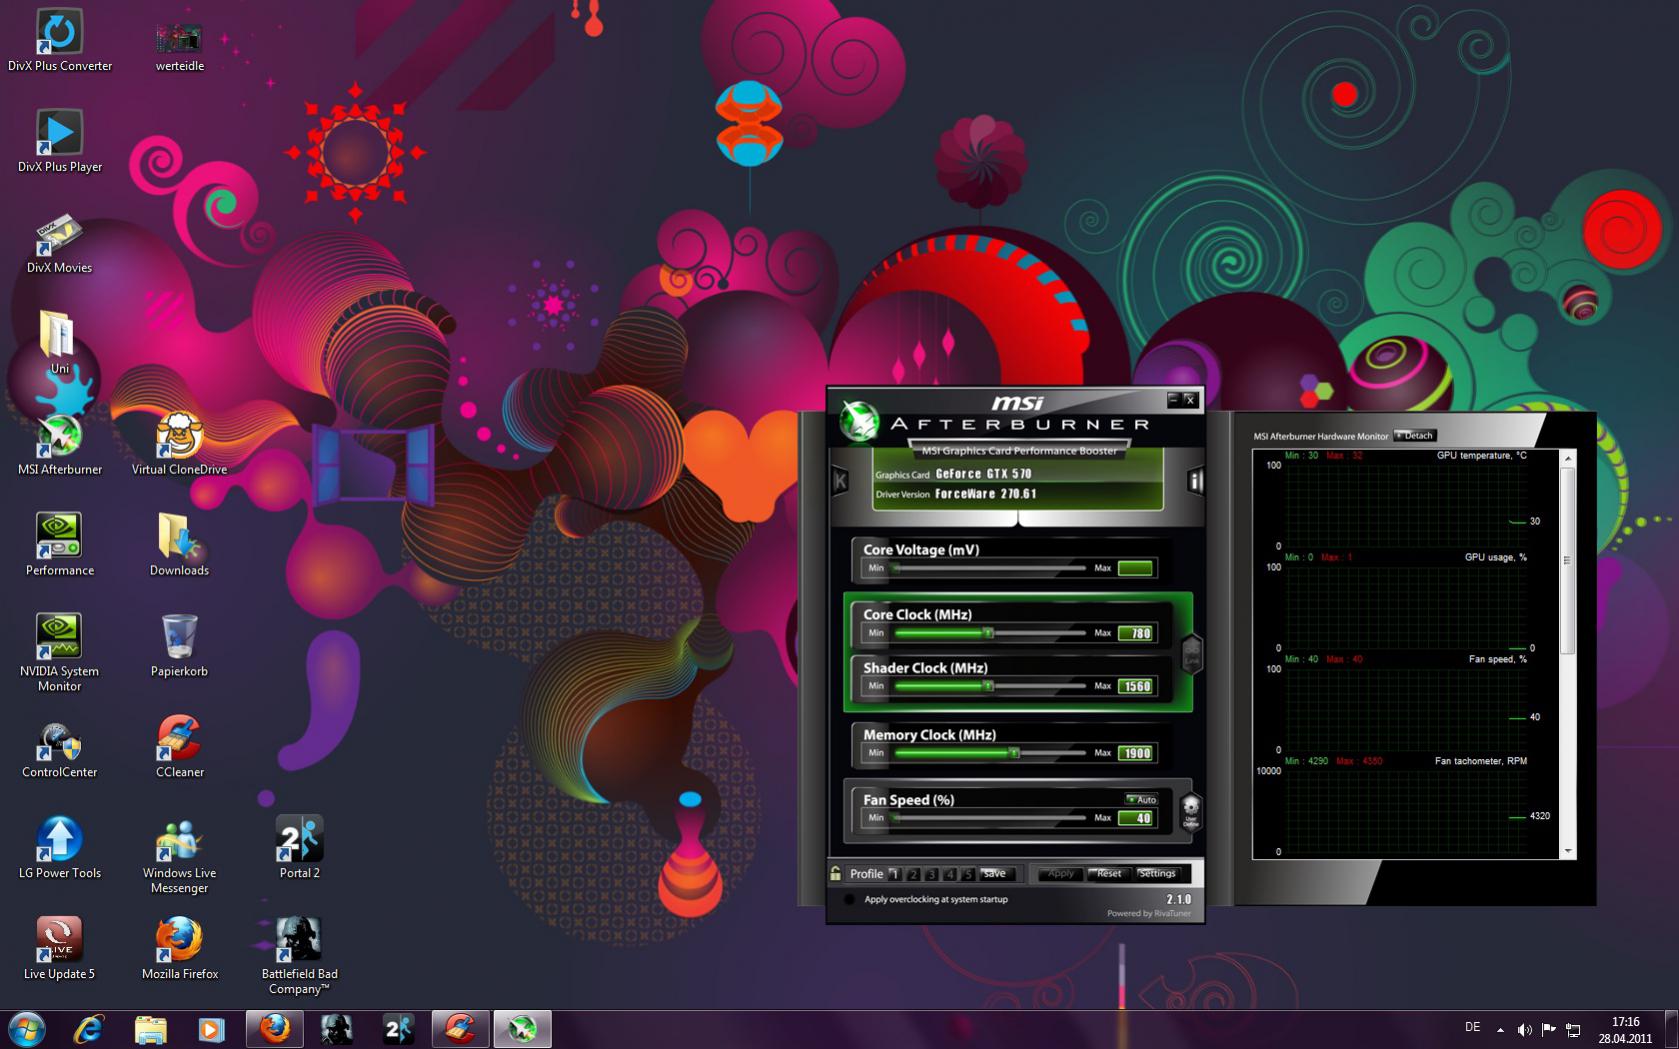
Task: Click the DE language indicator in the taskbar
Action: 1472,1027
